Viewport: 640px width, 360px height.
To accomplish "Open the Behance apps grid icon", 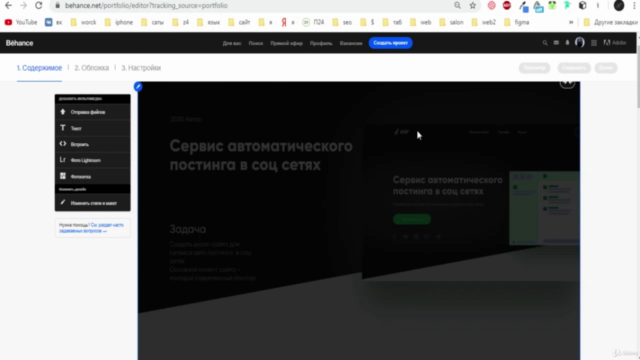I will (594, 43).
